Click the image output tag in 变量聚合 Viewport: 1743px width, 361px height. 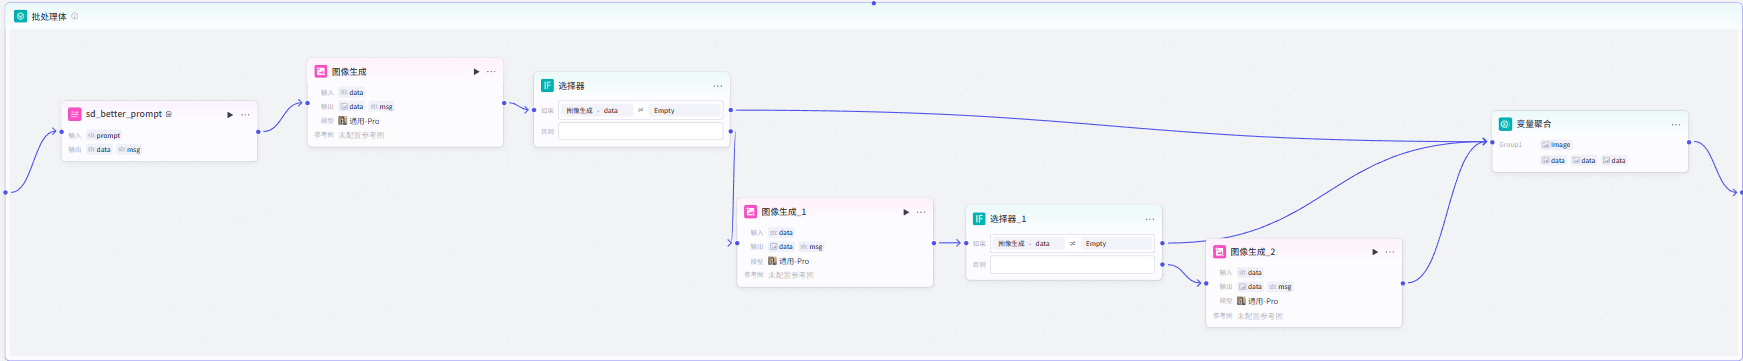1556,144
